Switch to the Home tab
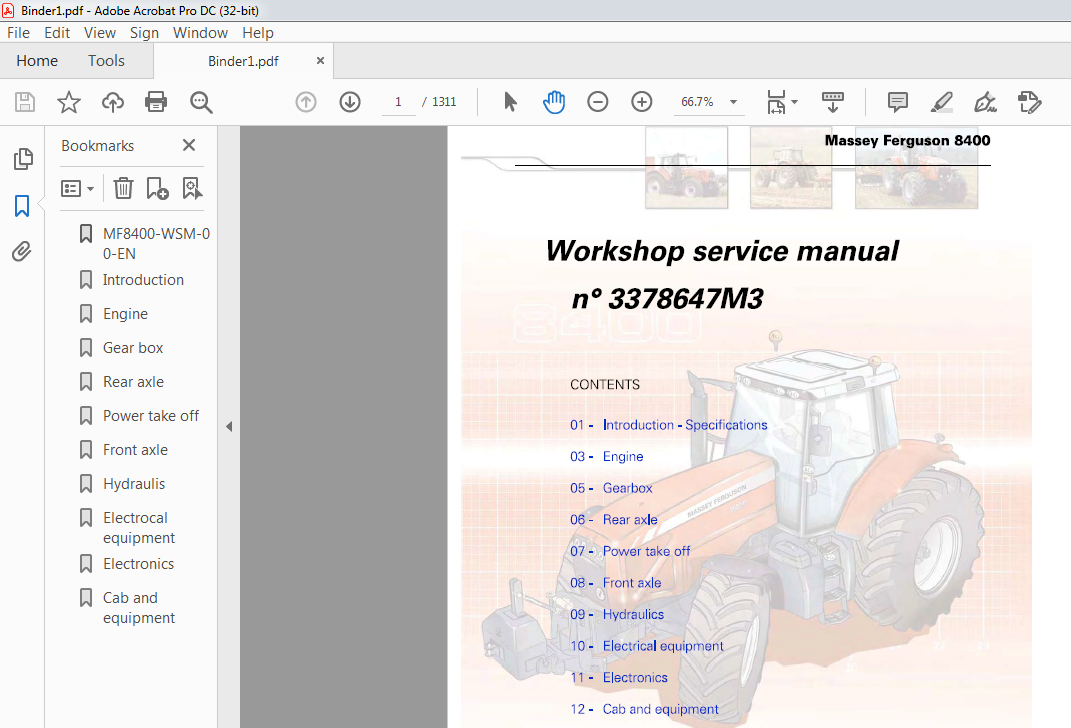This screenshot has height=728, width=1071. click(x=37, y=61)
